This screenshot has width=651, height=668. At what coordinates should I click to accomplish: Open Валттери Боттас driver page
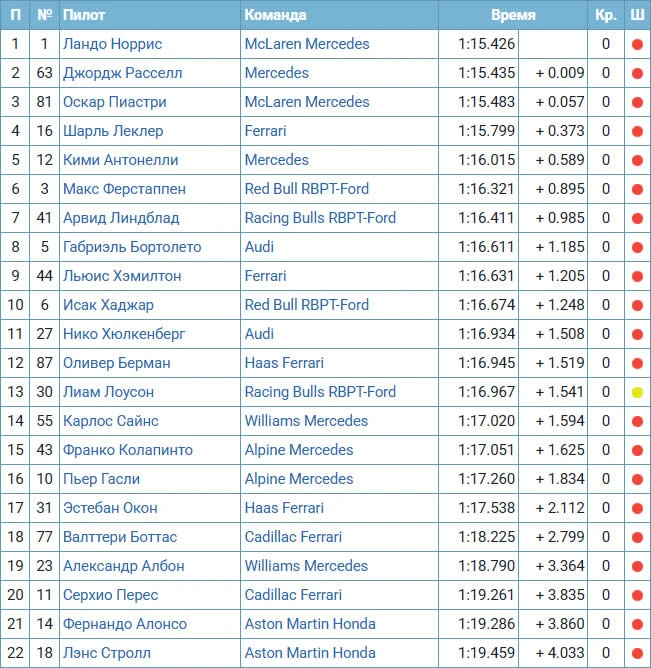[120, 536]
